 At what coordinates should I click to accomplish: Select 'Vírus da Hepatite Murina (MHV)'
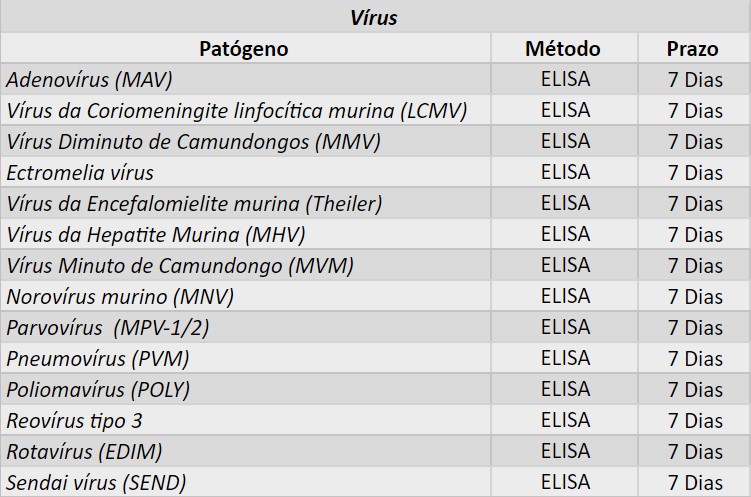(x=156, y=234)
